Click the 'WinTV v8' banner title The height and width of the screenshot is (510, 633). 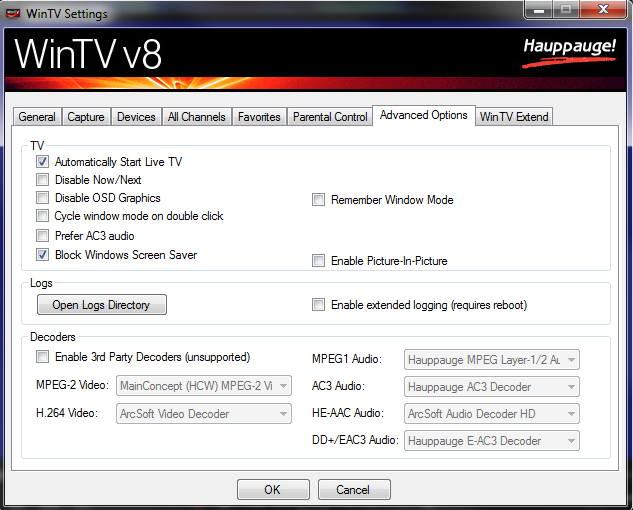pyautogui.click(x=88, y=55)
